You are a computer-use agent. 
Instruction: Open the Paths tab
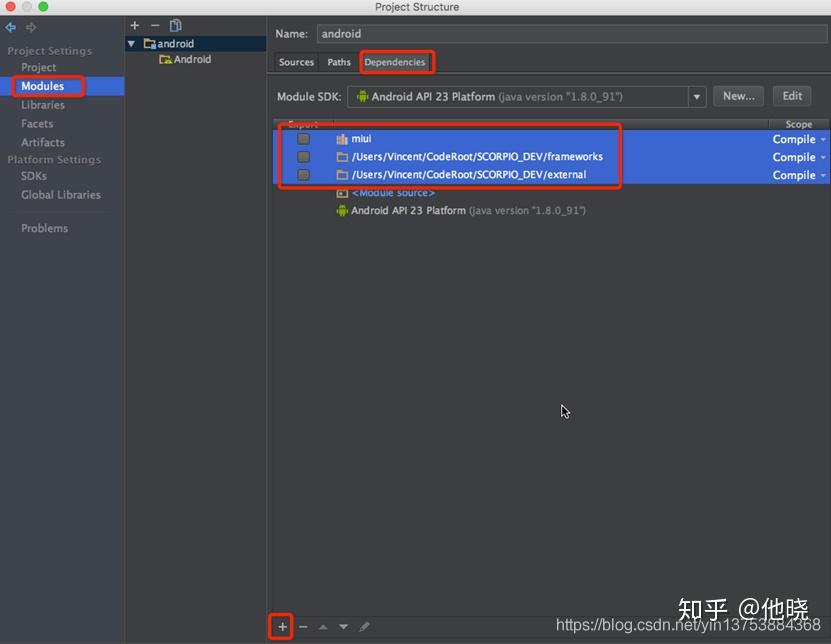(x=338, y=62)
